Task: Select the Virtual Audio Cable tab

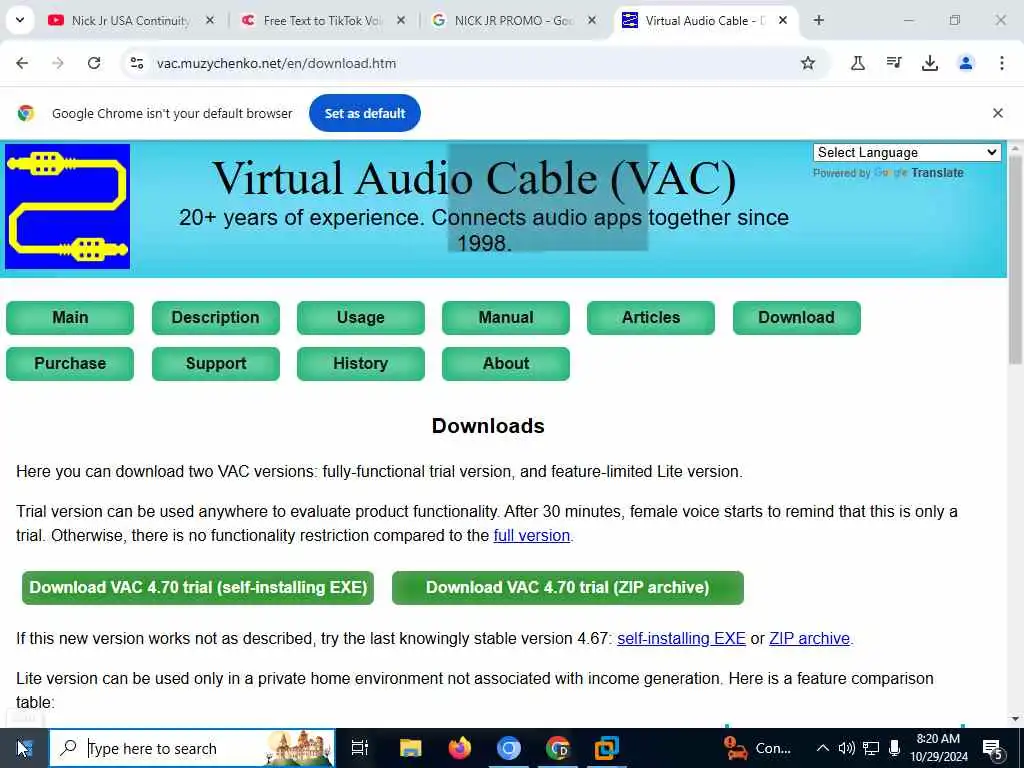Action: tap(705, 21)
